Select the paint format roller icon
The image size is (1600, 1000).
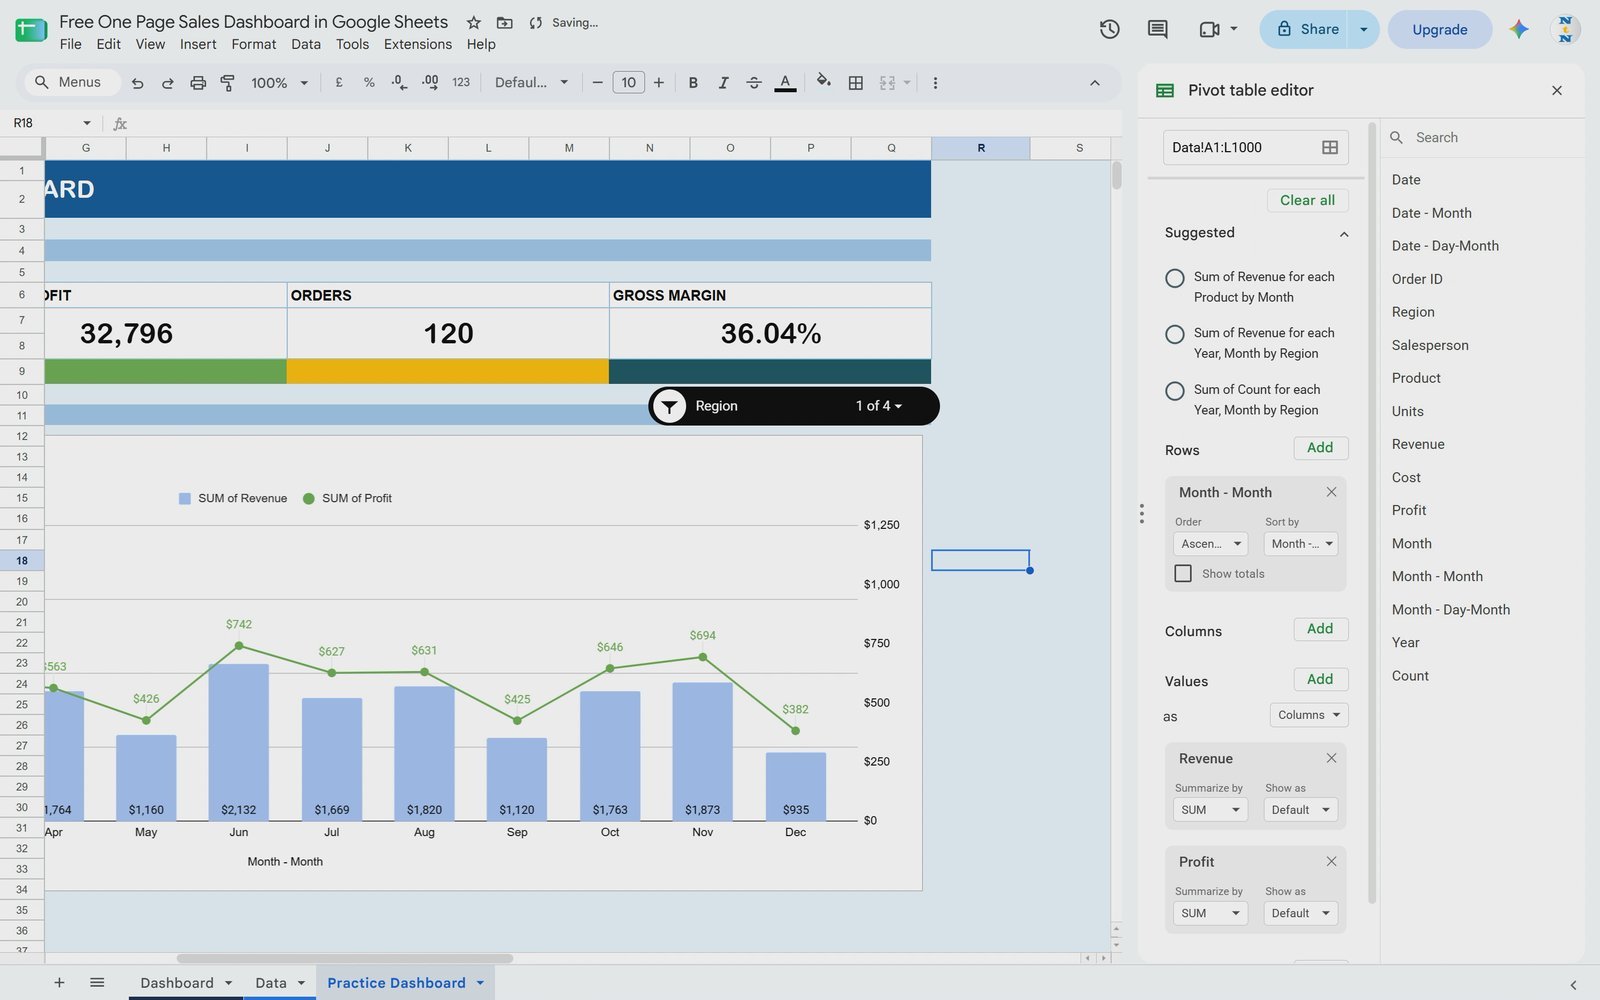pos(228,83)
